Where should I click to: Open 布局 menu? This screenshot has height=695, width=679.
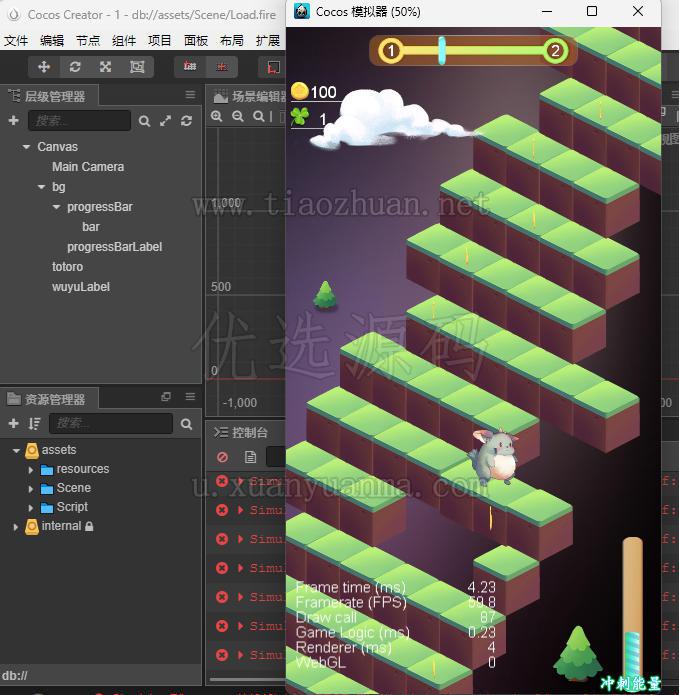231,41
